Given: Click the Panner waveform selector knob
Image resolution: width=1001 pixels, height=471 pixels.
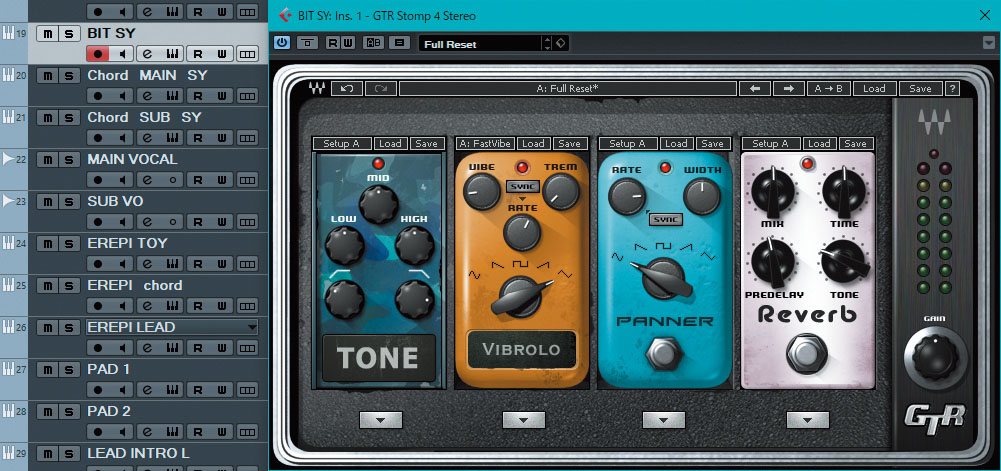Looking at the screenshot, I should click(664, 280).
